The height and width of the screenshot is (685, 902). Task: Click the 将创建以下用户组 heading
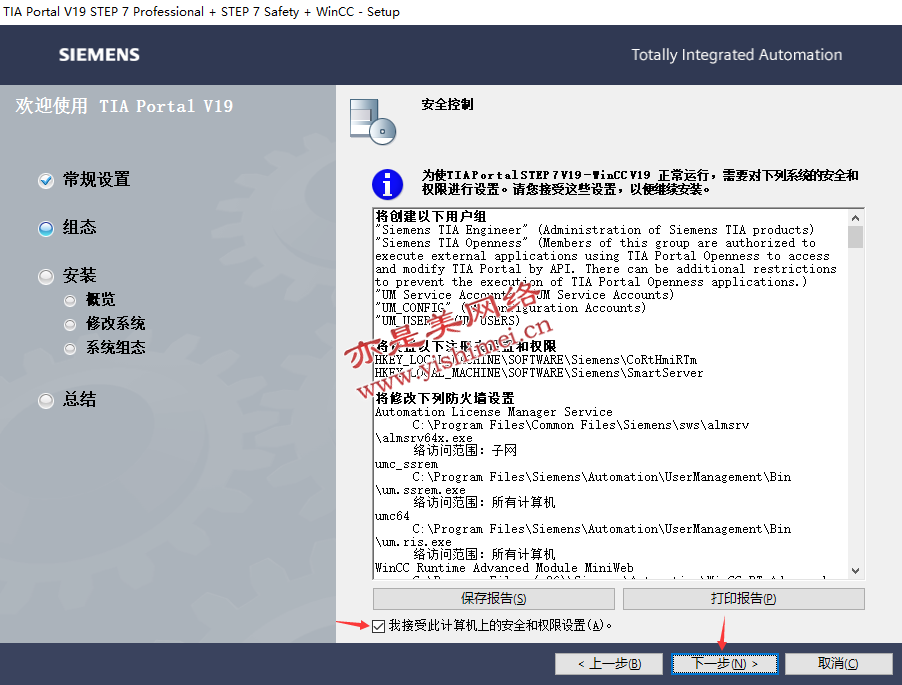tap(431, 216)
